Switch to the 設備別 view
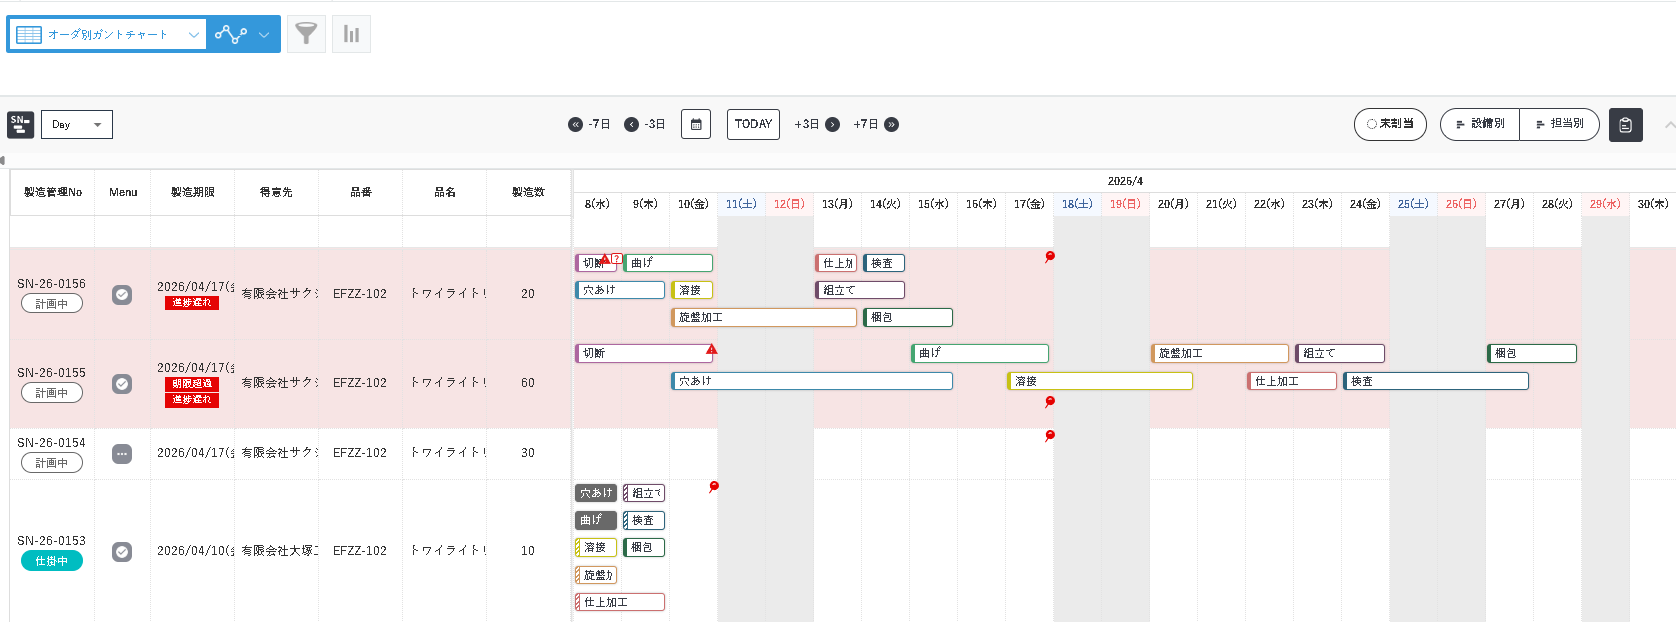This screenshot has height=622, width=1676. point(1480,124)
